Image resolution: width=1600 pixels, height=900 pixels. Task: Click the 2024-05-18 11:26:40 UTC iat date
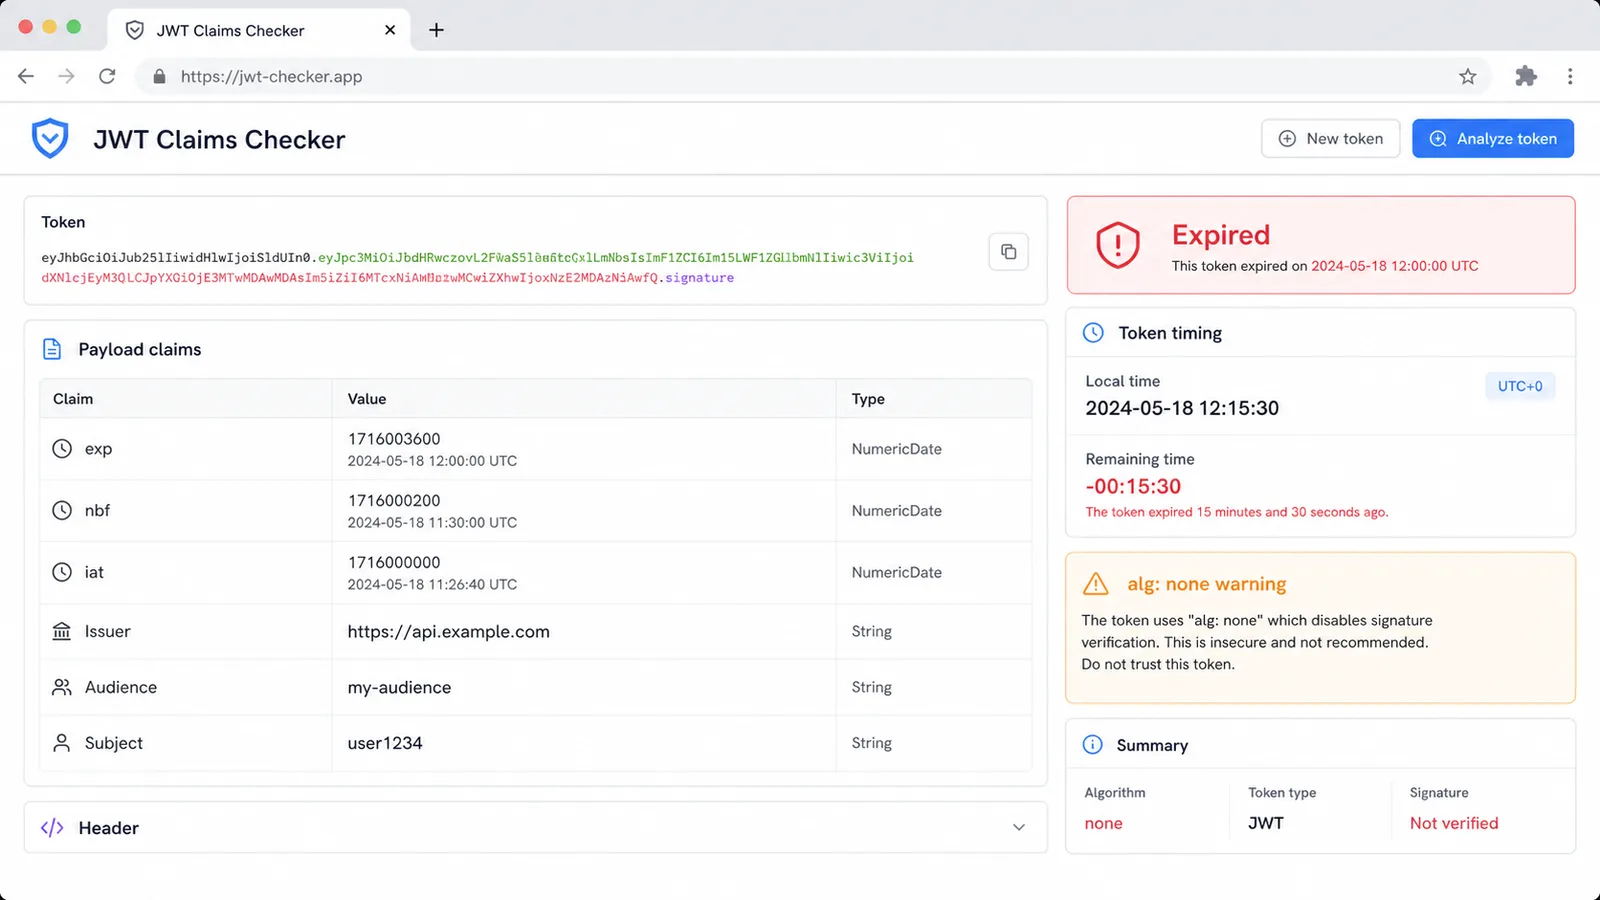pos(432,585)
